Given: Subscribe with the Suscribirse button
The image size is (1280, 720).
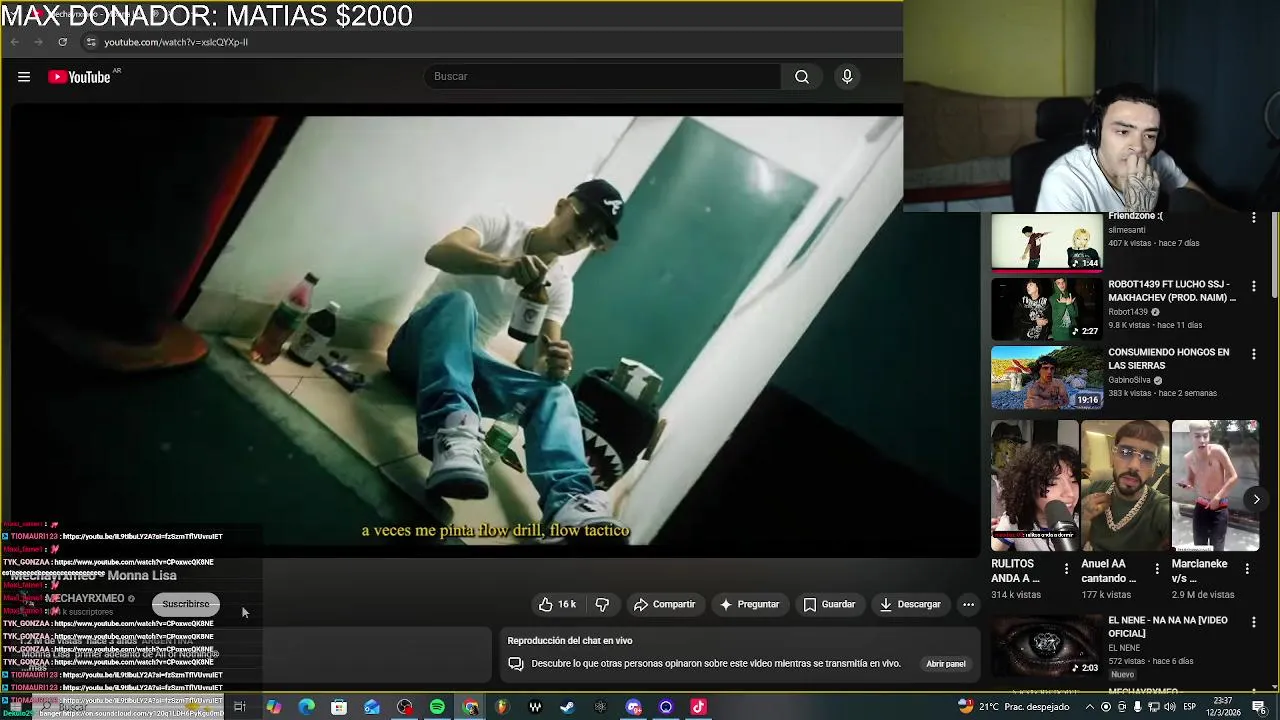Looking at the screenshot, I should pos(186,604).
